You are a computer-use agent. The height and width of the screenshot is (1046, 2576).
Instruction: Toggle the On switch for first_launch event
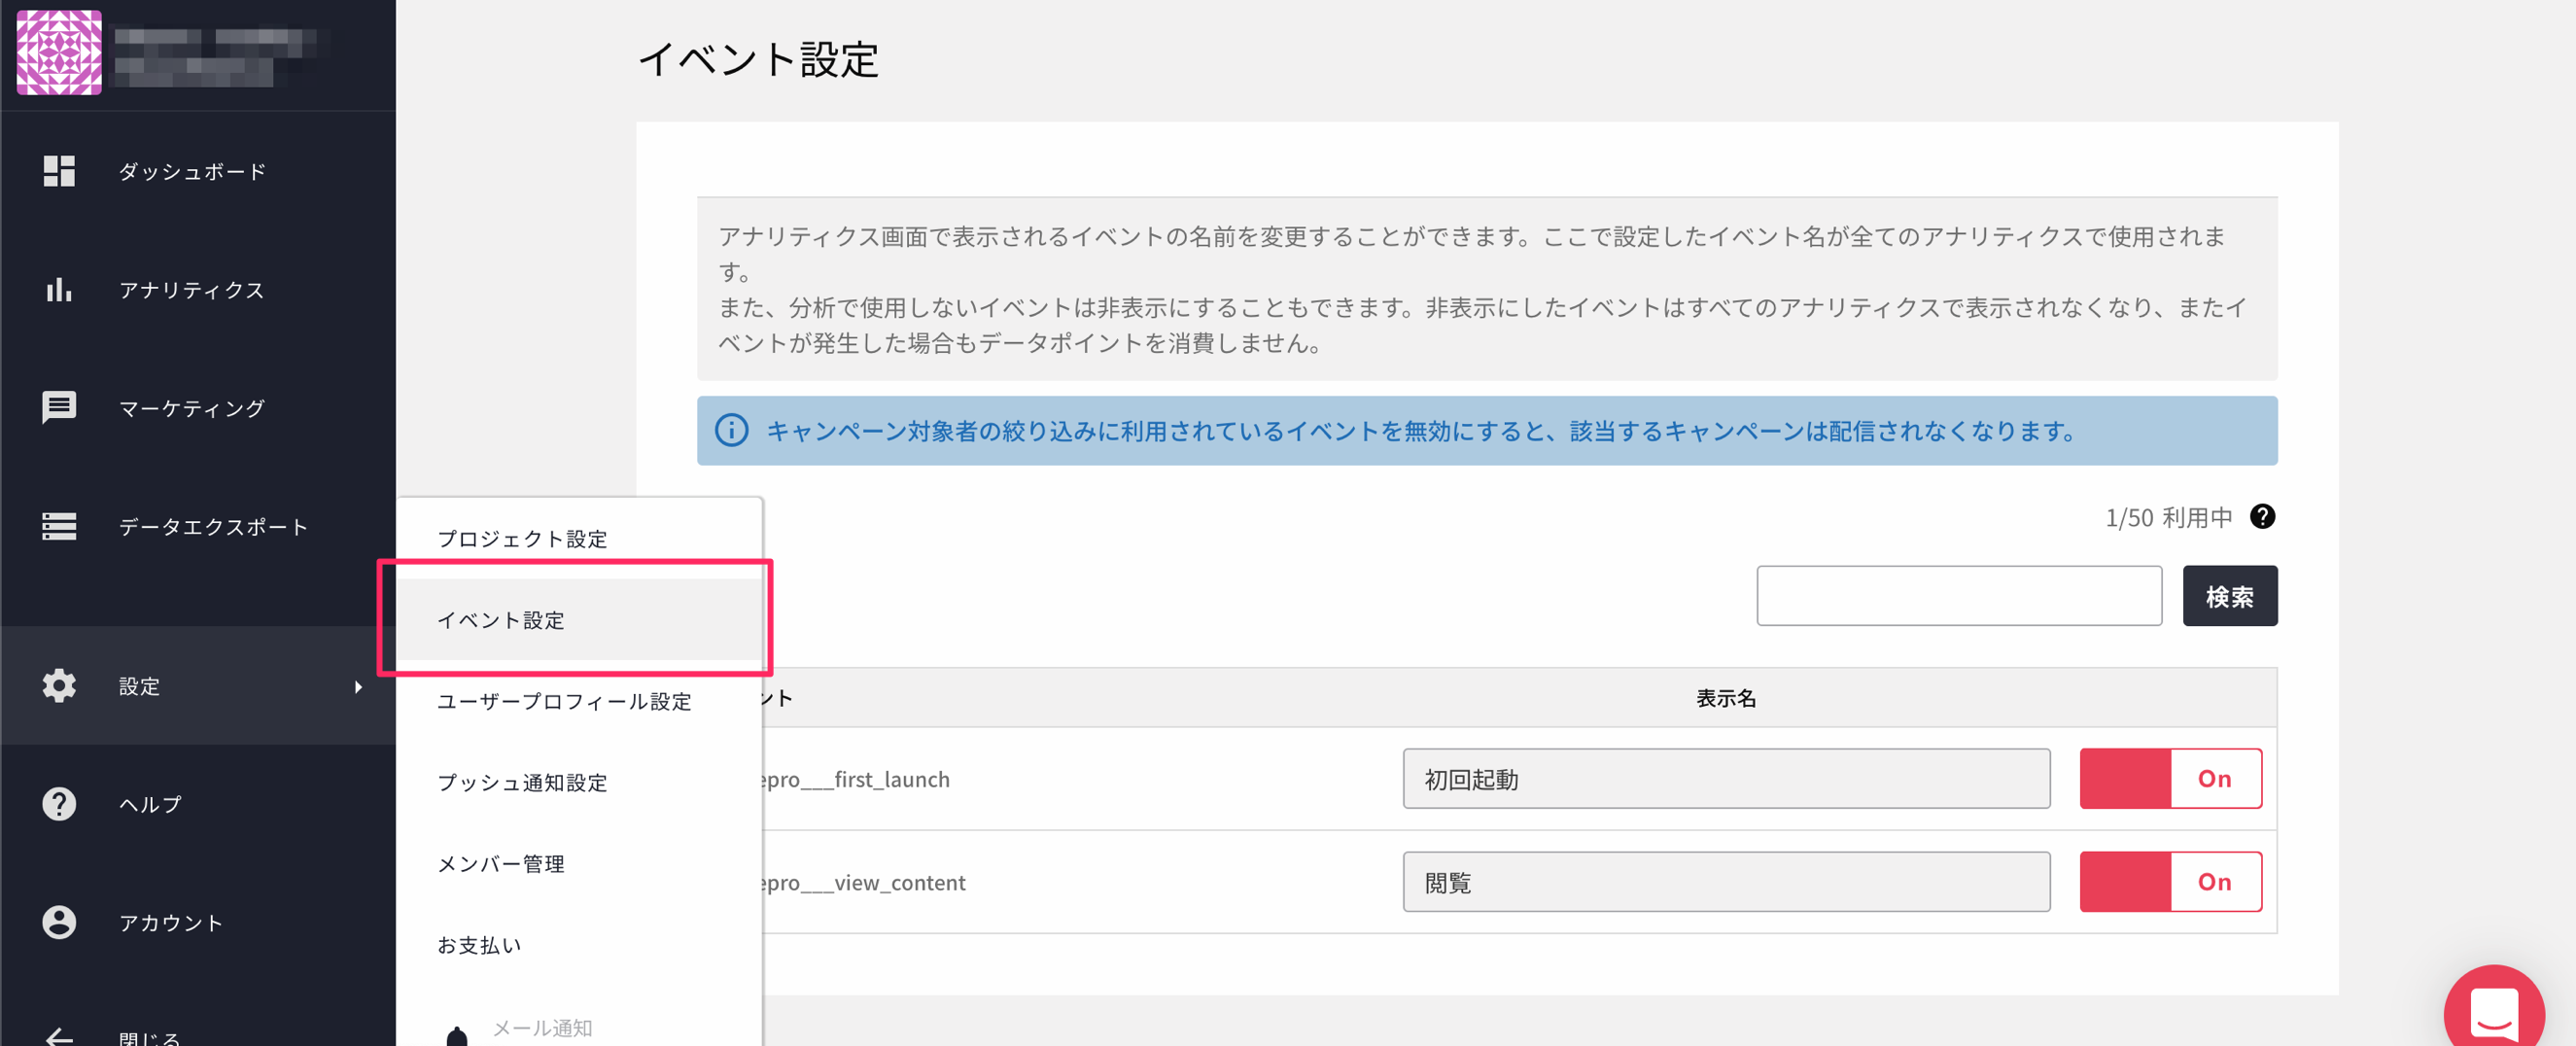(x=2170, y=778)
